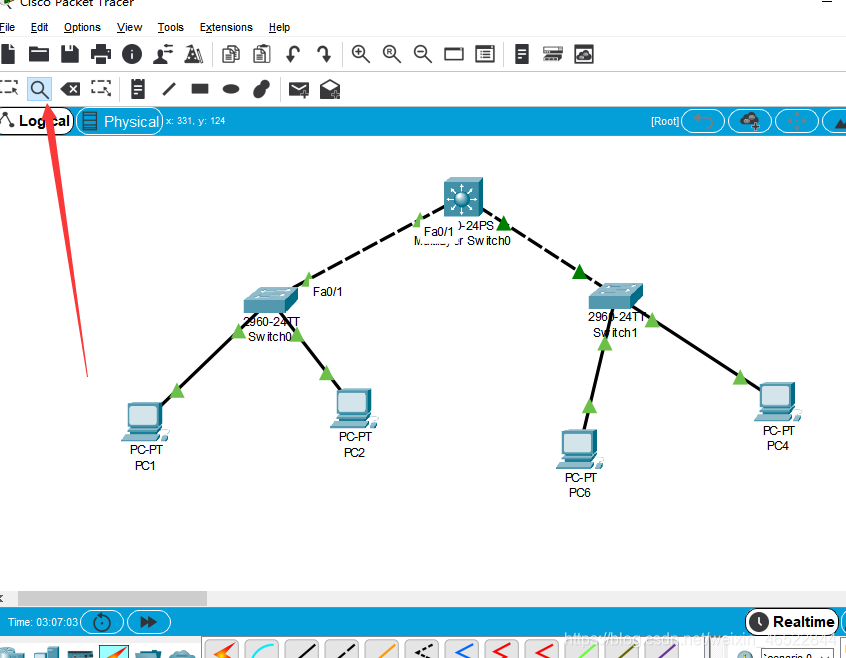846x658 pixels.
Task: Zoom out of the workspace
Action: 422,54
